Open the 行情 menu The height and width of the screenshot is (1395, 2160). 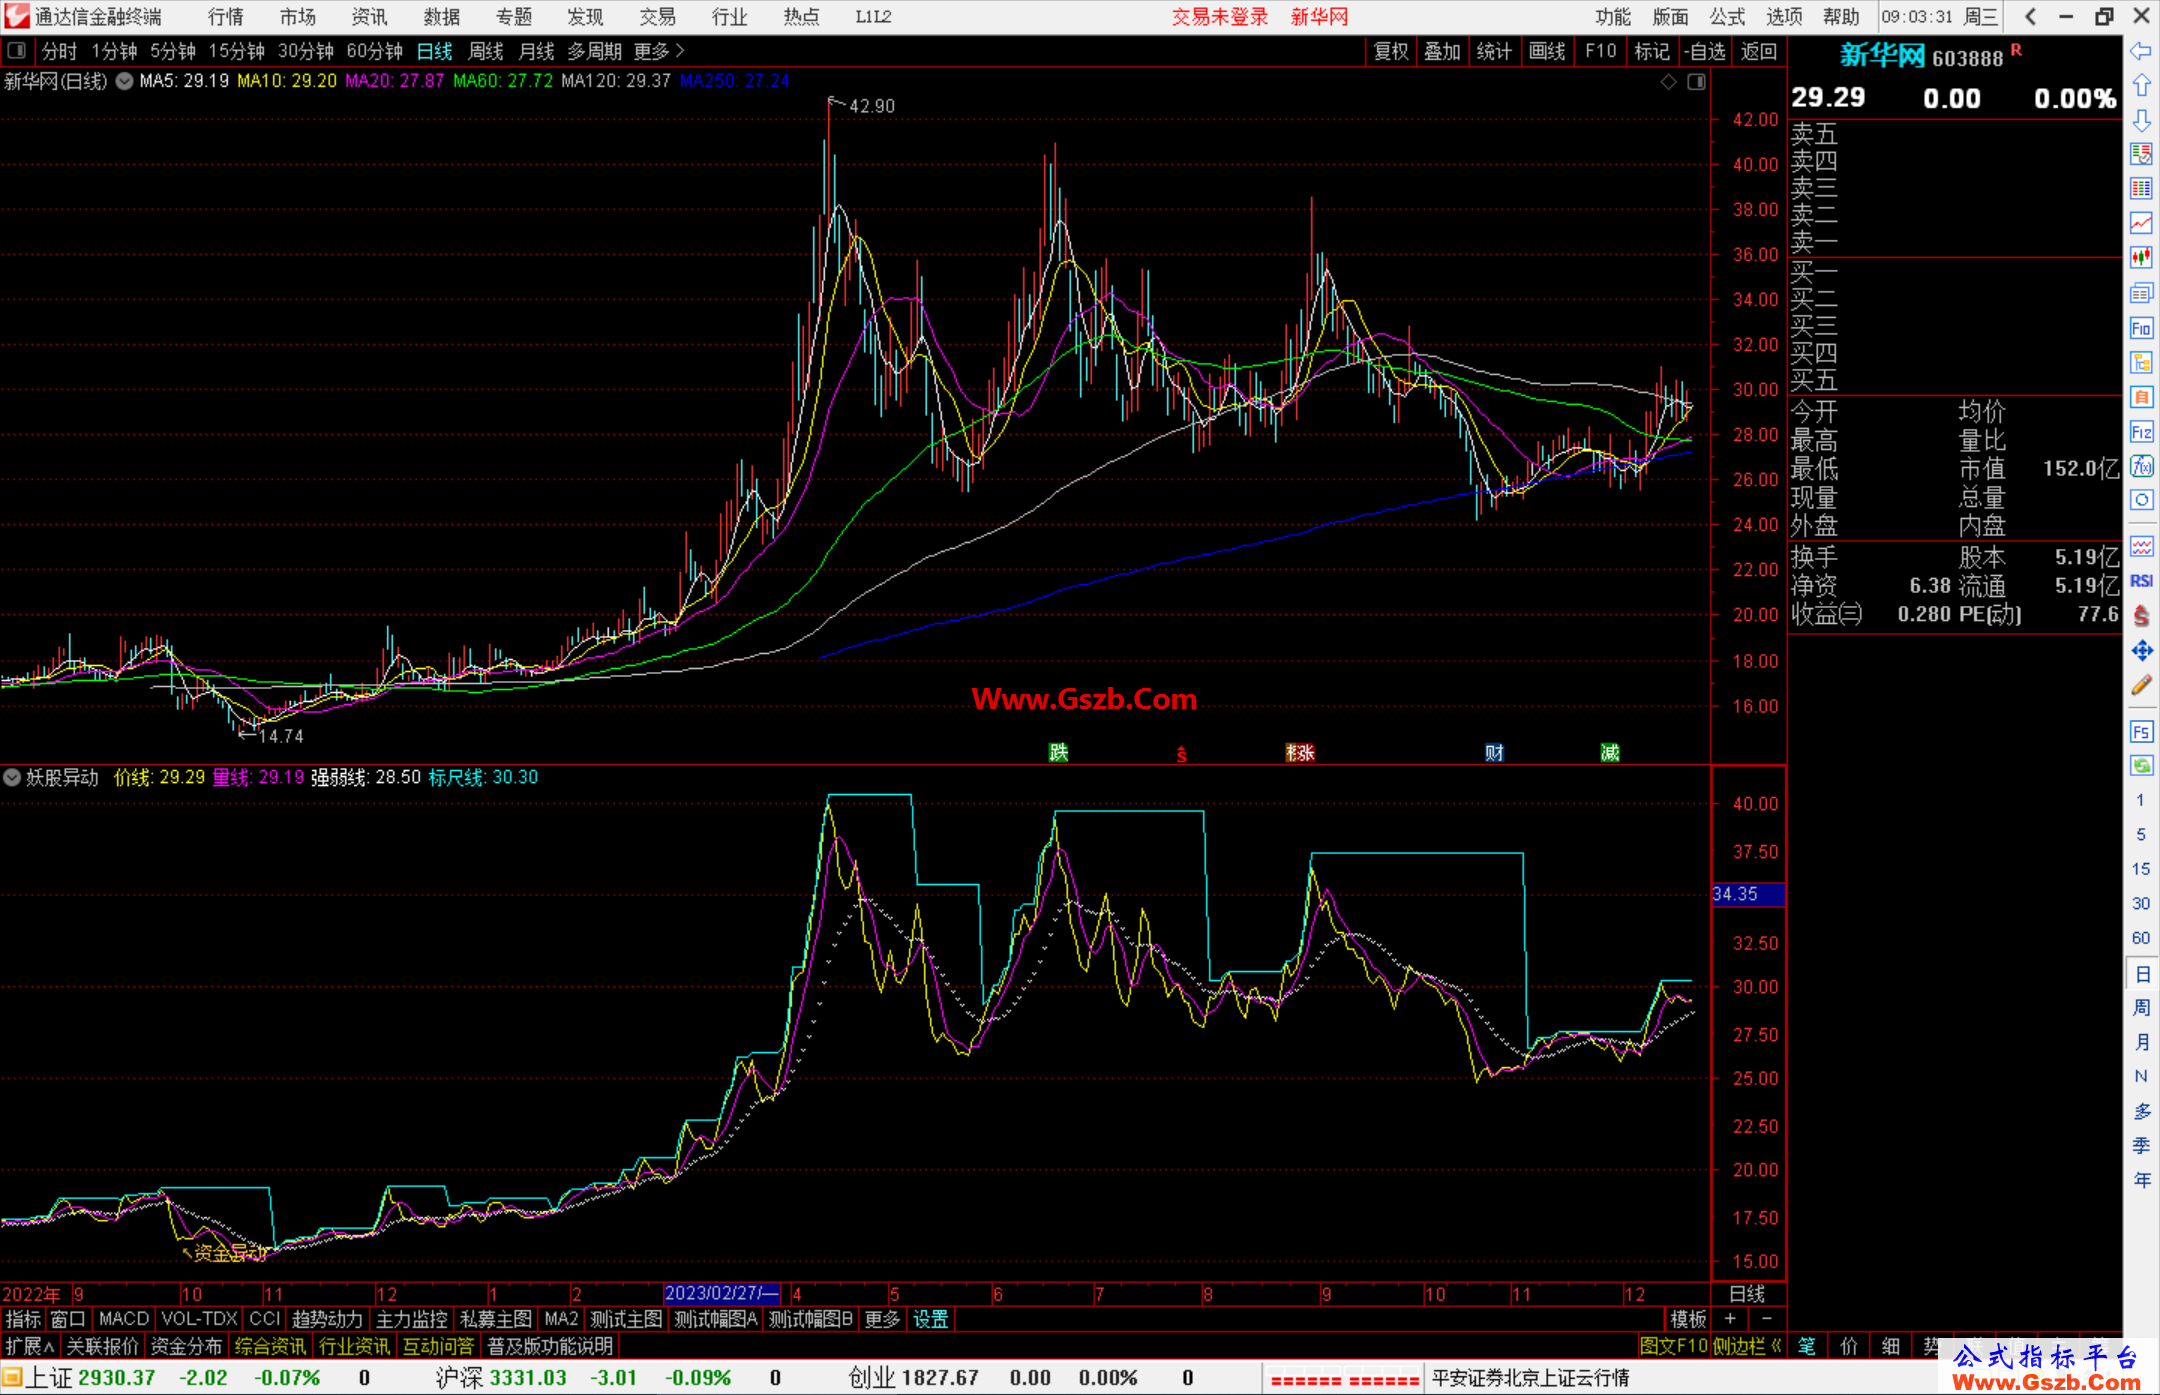[226, 16]
